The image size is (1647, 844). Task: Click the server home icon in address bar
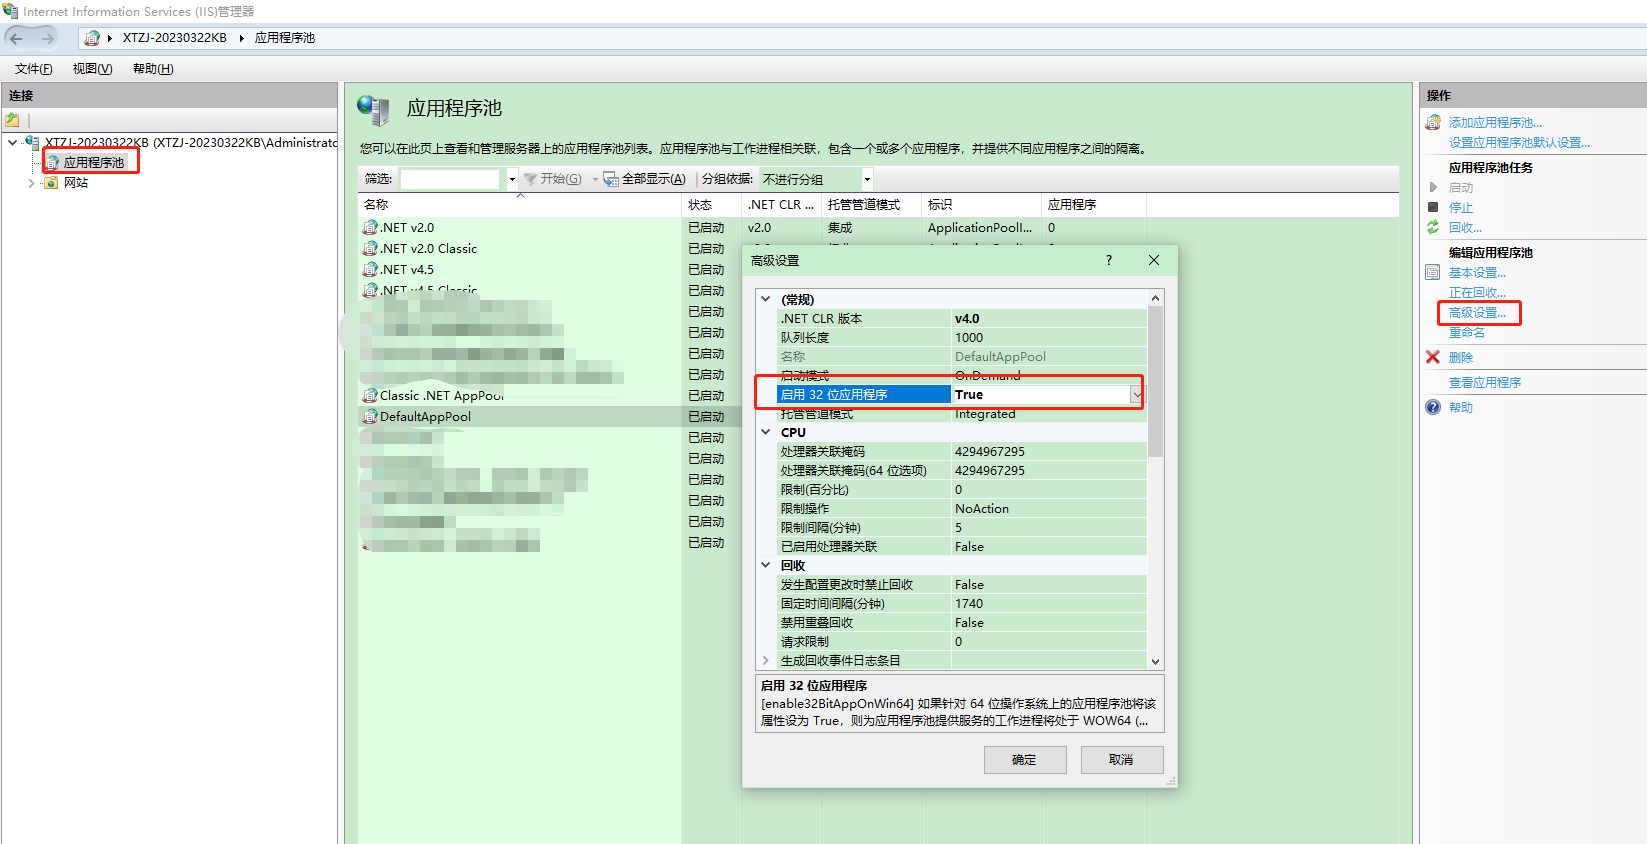(x=92, y=38)
